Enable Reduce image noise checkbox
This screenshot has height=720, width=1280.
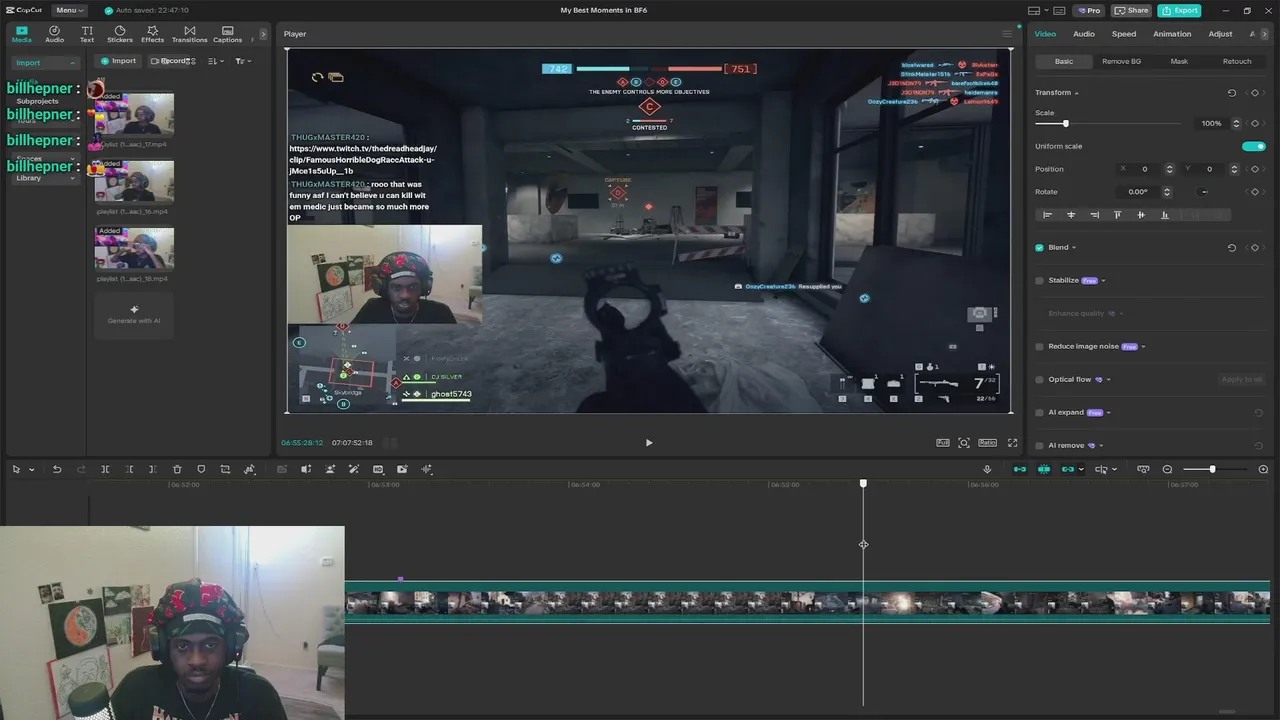point(1039,347)
